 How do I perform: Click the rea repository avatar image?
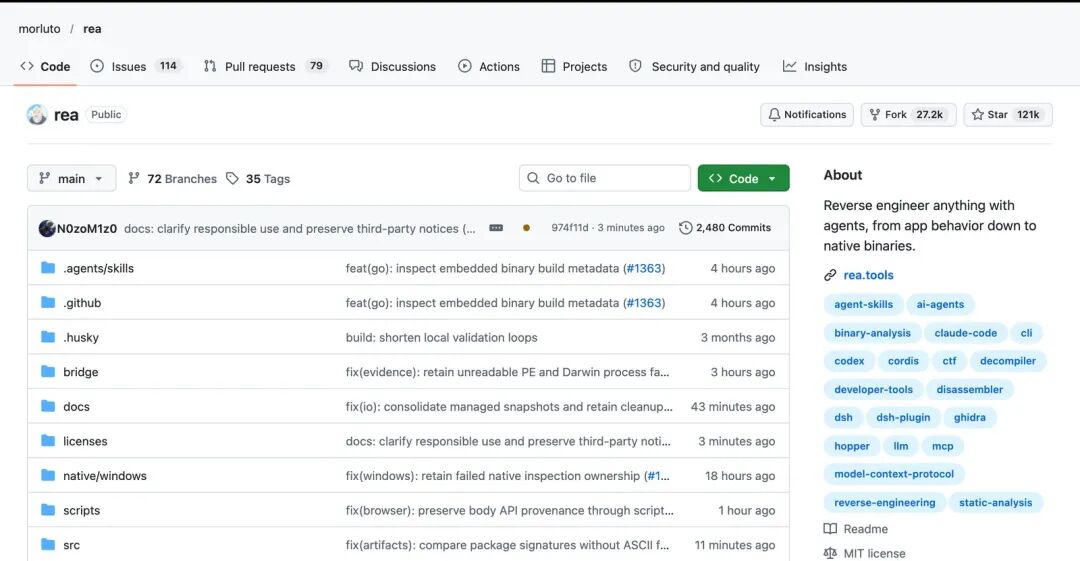click(37, 114)
